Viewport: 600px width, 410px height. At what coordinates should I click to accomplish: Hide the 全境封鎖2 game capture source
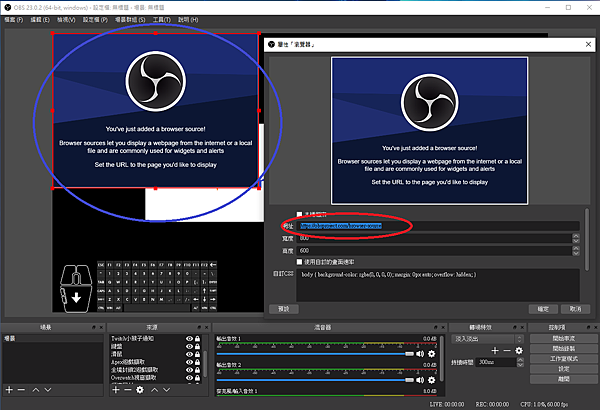pos(189,370)
